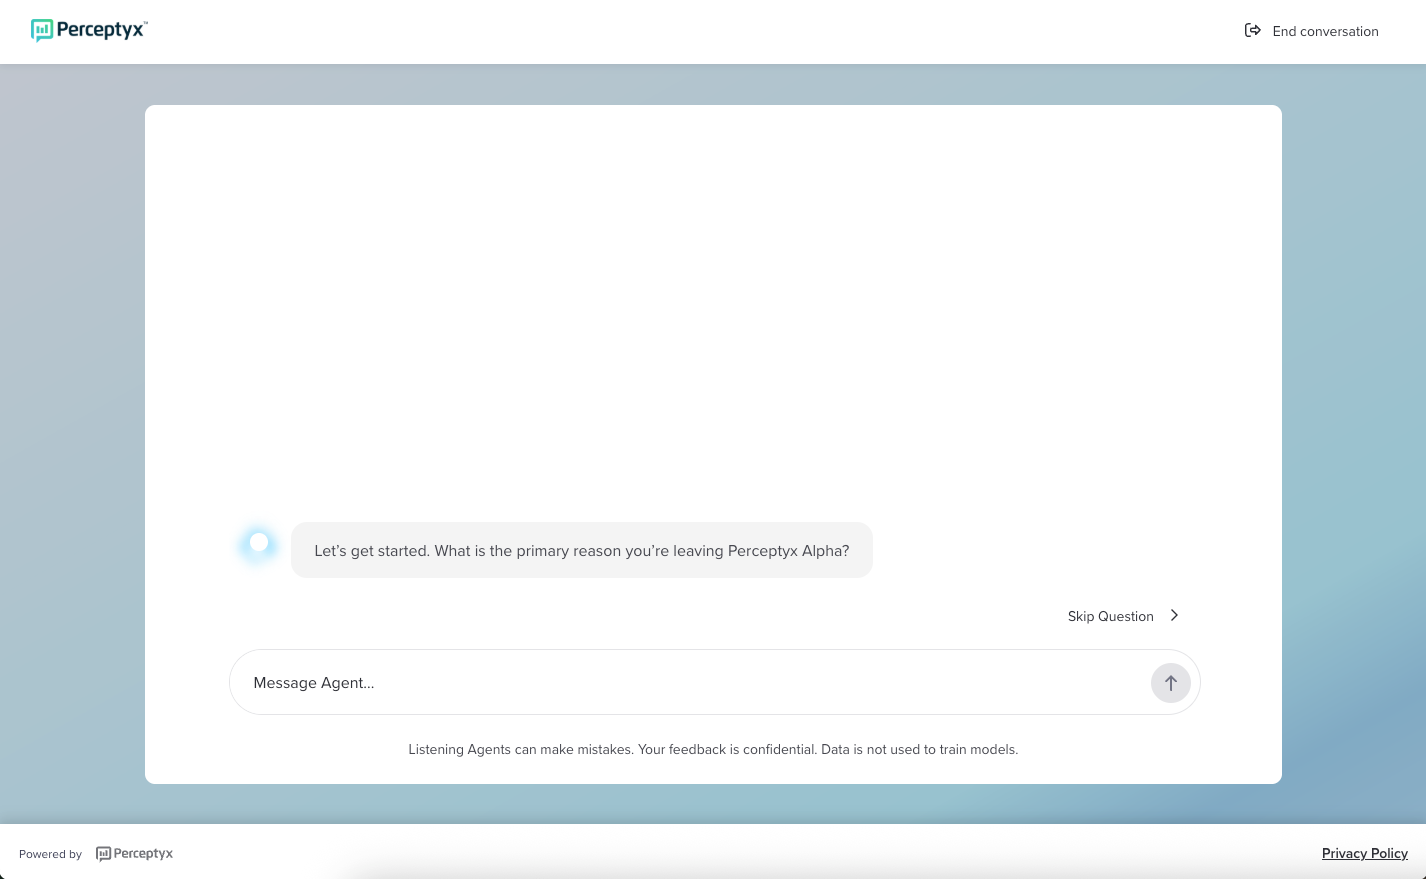Viewport: 1426px width, 879px height.
Task: Select the End conversation label
Action: tap(1325, 31)
